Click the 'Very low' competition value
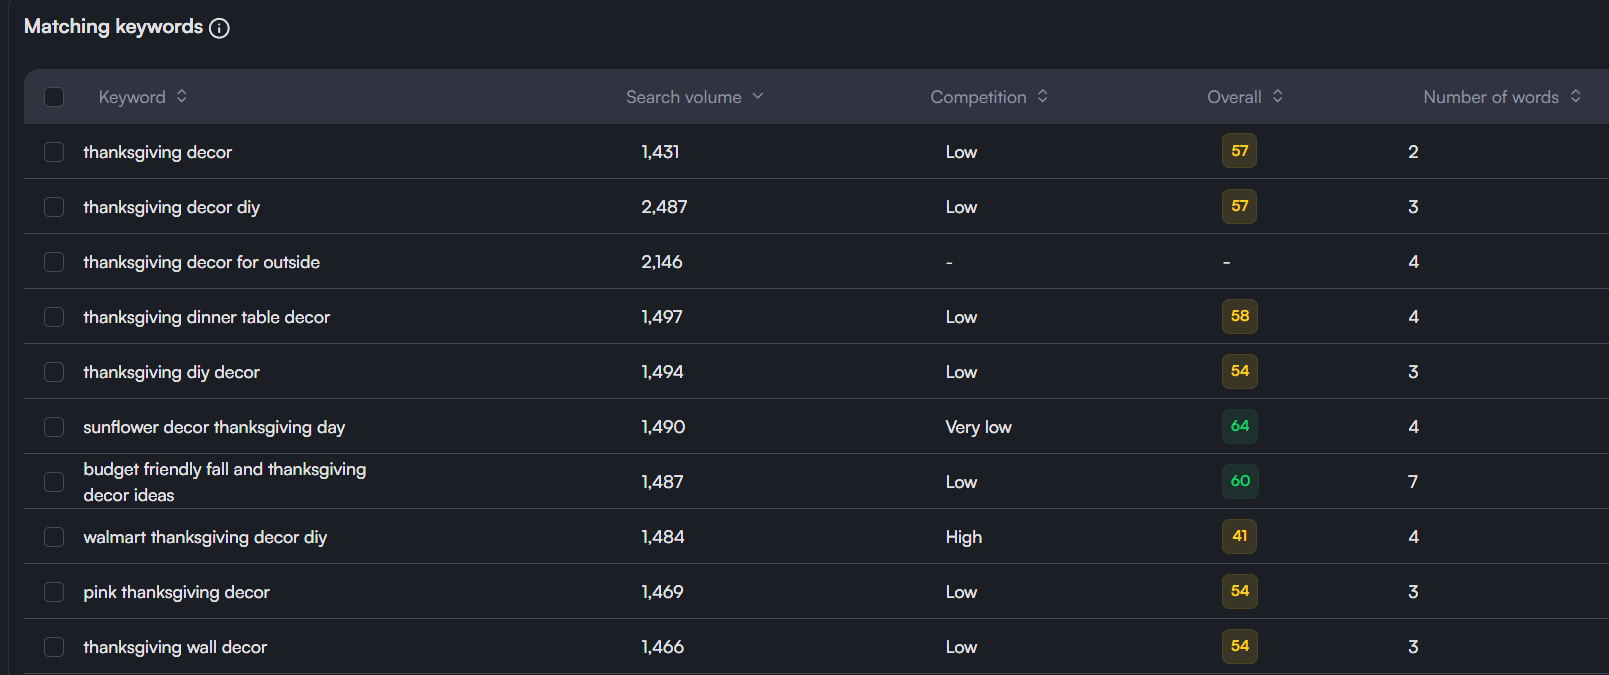This screenshot has width=1609, height=675. click(978, 427)
